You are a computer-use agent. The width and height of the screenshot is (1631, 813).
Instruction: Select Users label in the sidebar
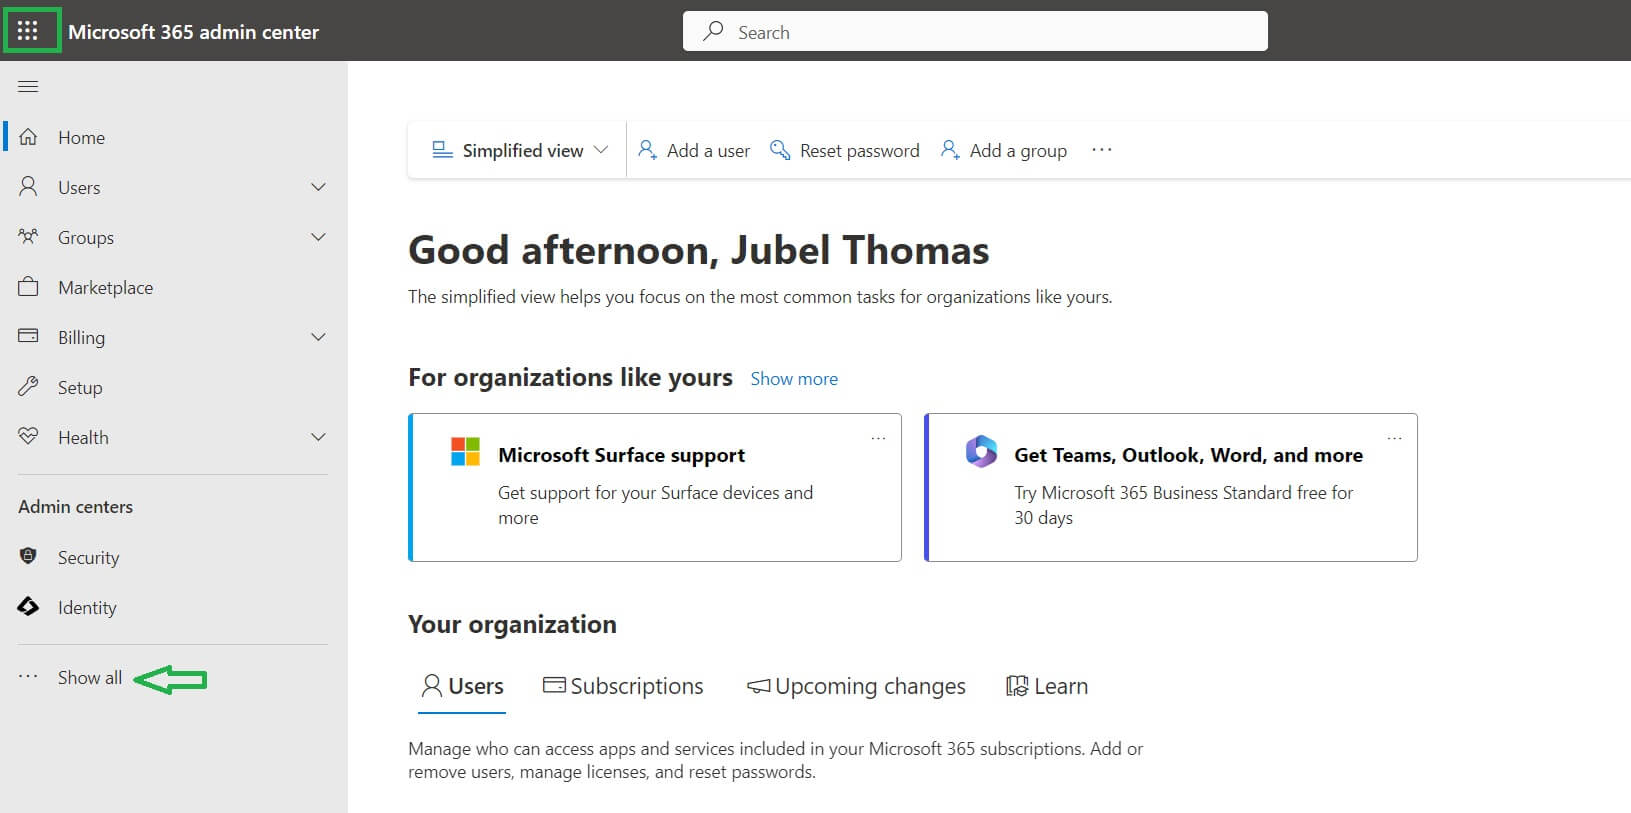(79, 187)
